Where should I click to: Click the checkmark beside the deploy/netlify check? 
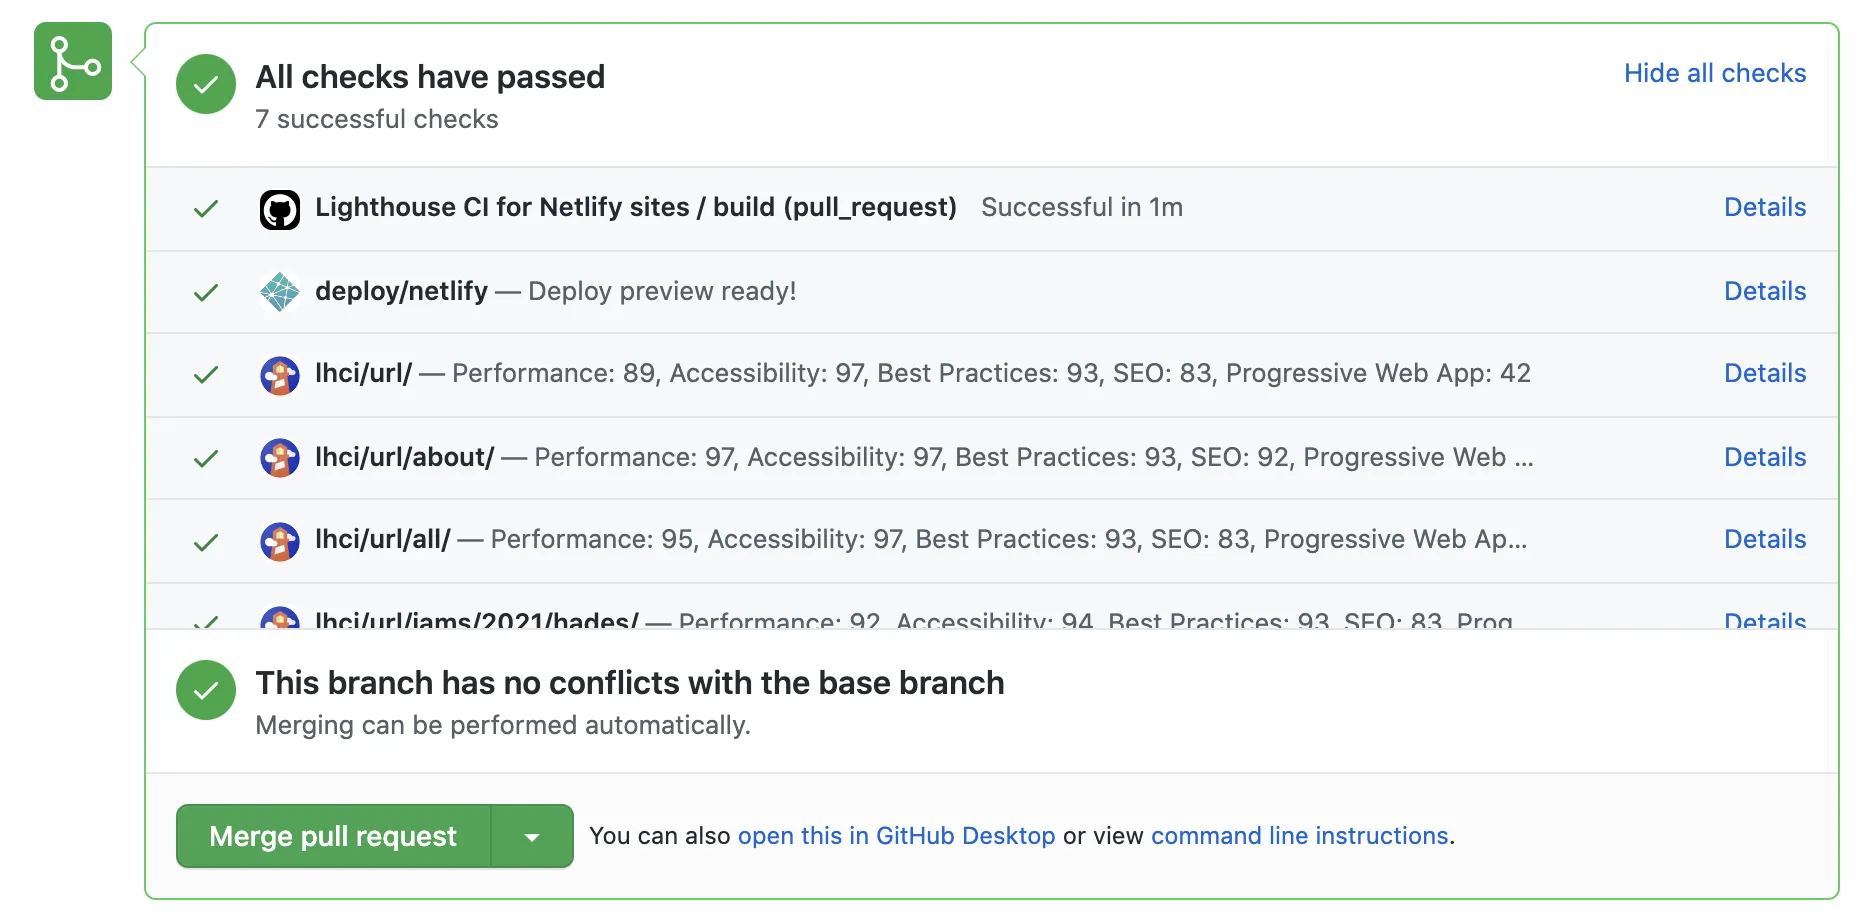[x=205, y=292]
